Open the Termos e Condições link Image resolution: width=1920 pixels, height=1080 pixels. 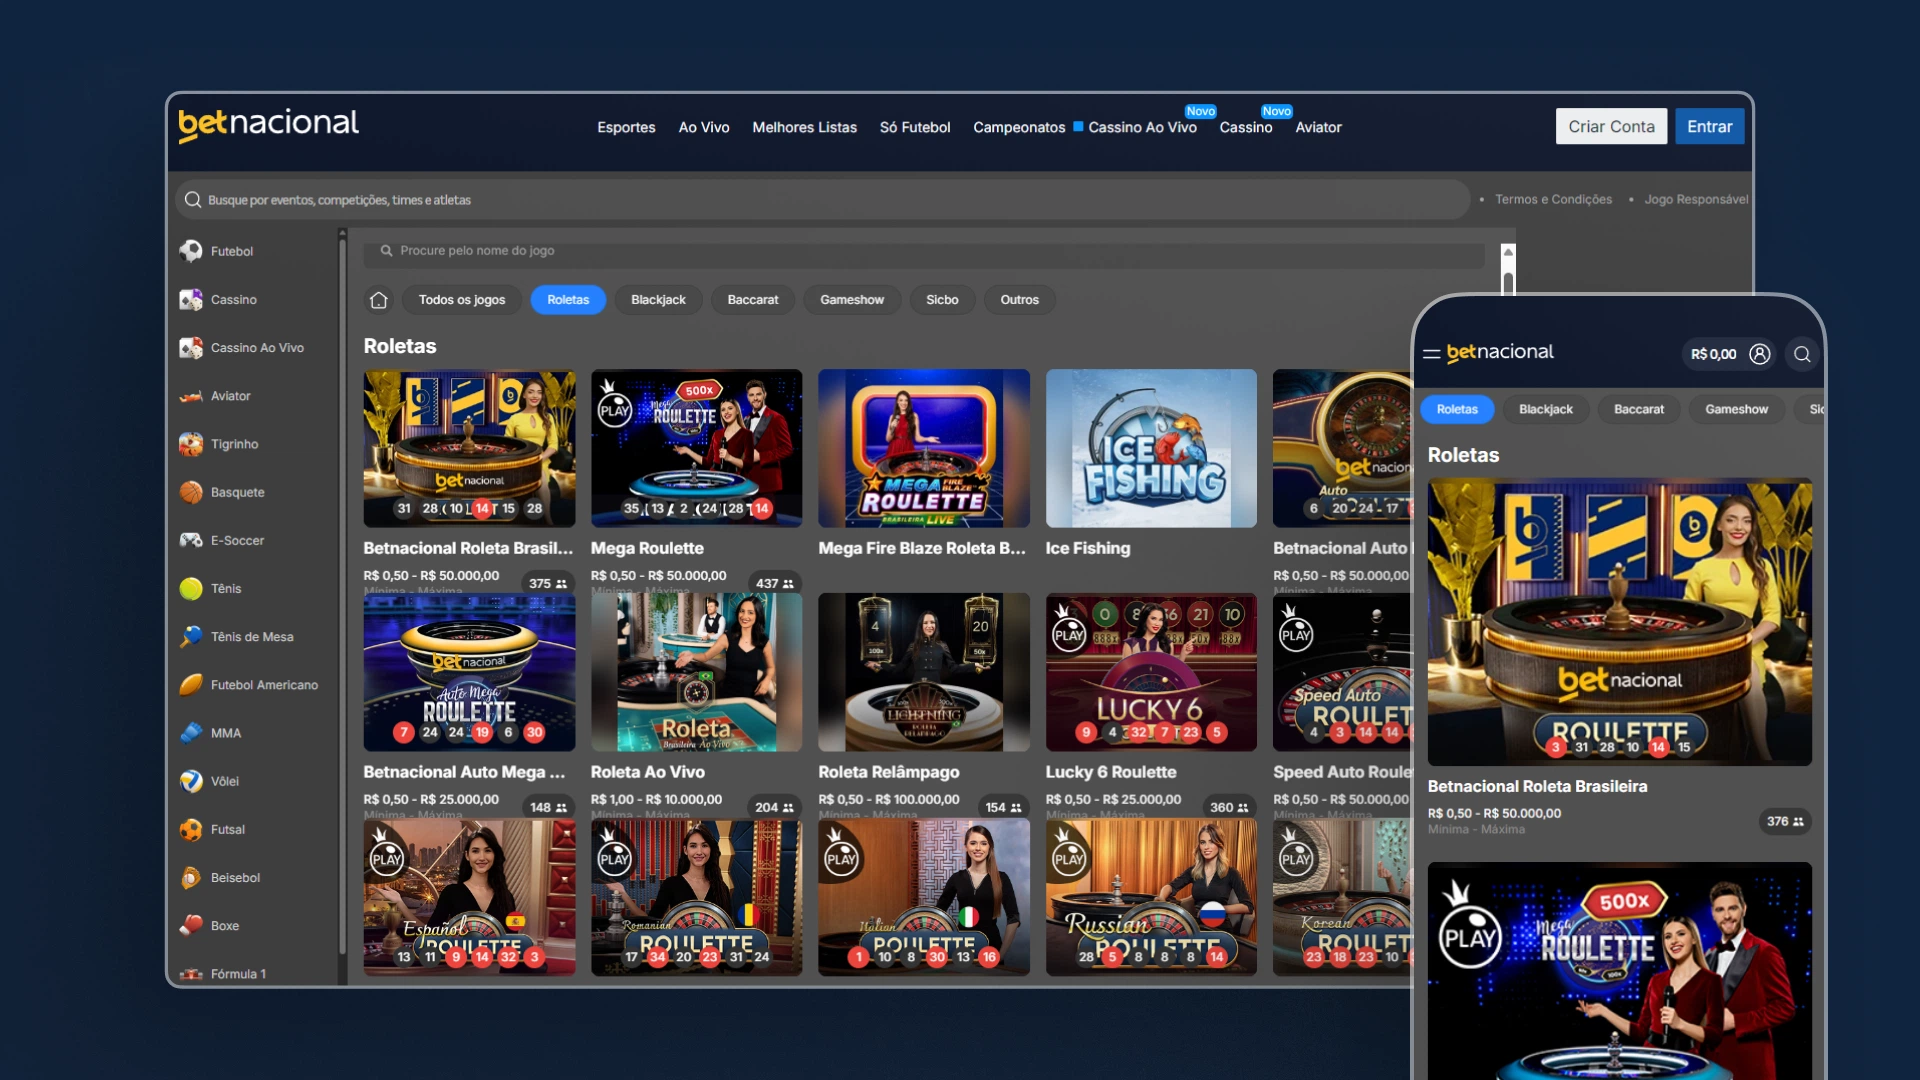1553,199
